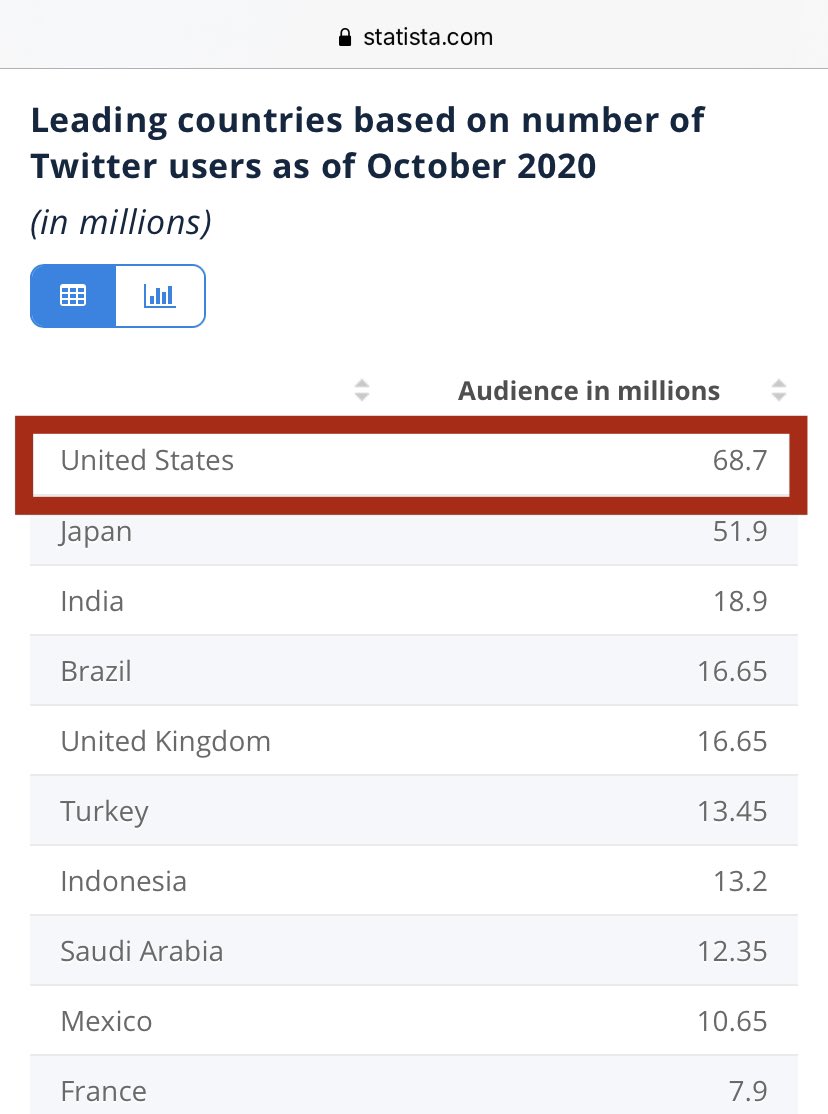The image size is (828, 1114).
Task: Sort by Audience in millions arrows
Action: pyautogui.click(x=779, y=391)
